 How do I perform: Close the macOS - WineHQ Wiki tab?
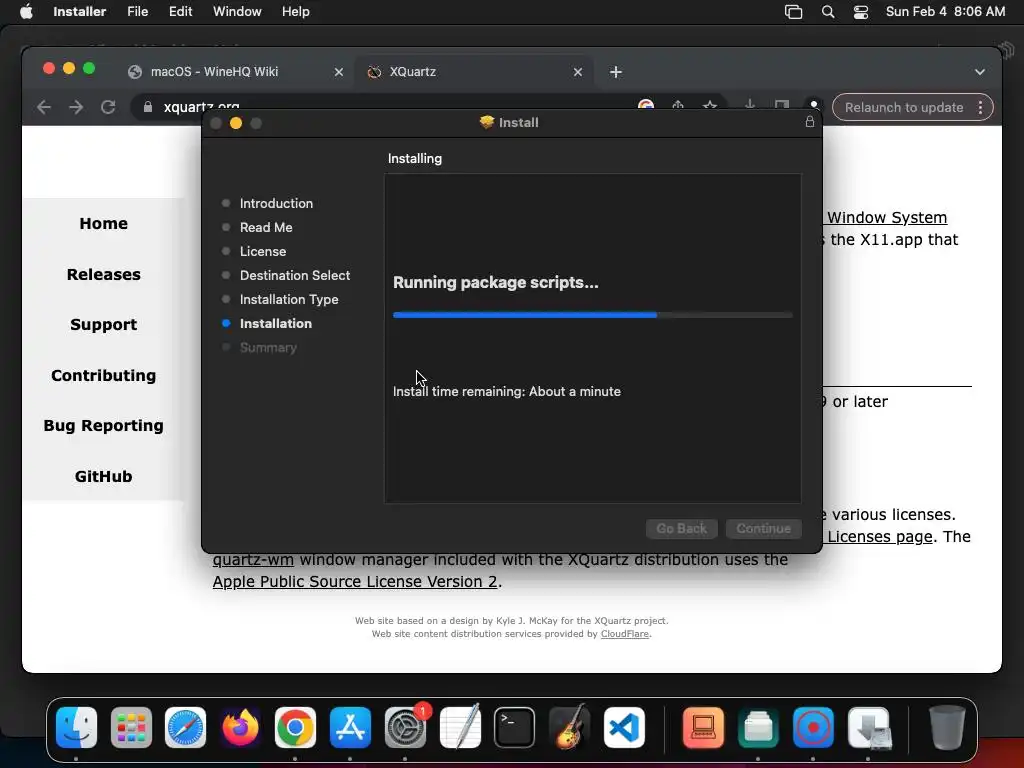tap(338, 72)
